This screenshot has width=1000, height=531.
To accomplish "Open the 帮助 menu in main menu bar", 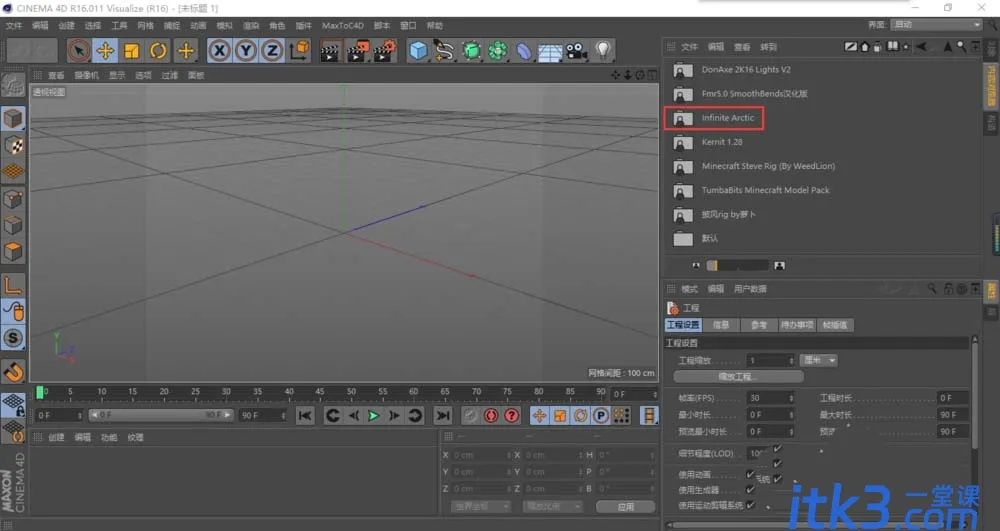I will (434, 25).
